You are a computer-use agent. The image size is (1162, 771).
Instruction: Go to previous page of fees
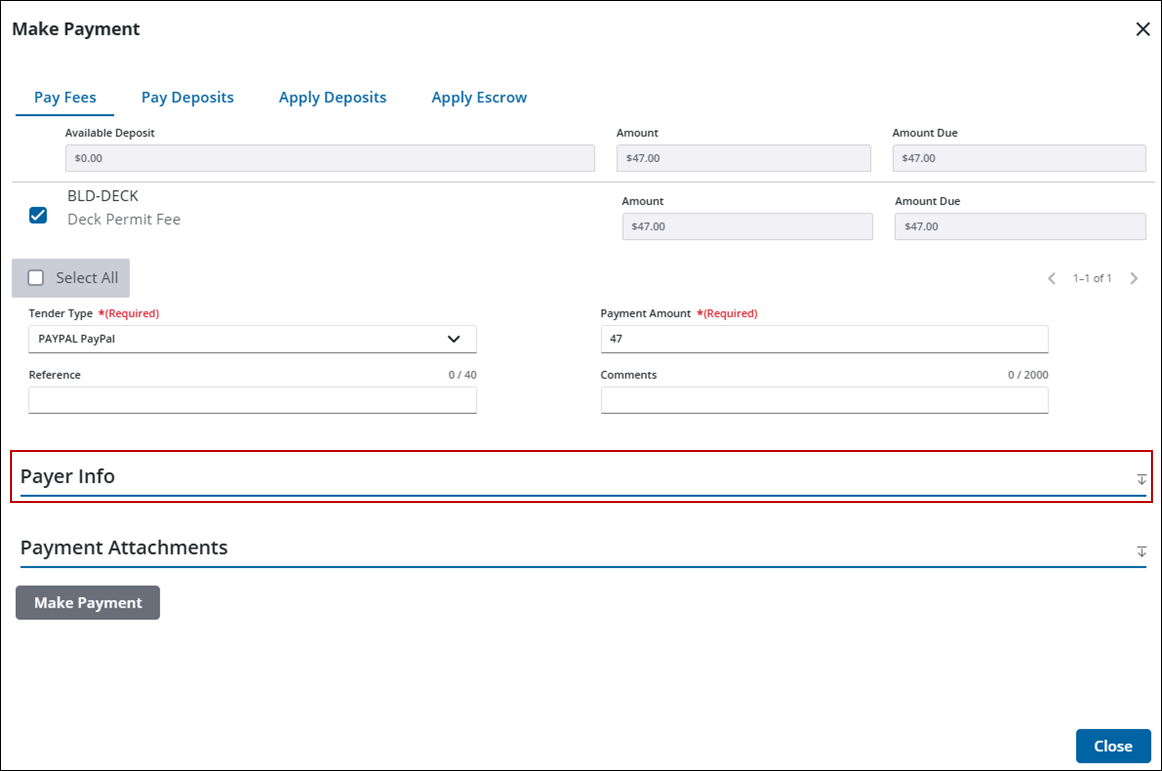click(1051, 278)
